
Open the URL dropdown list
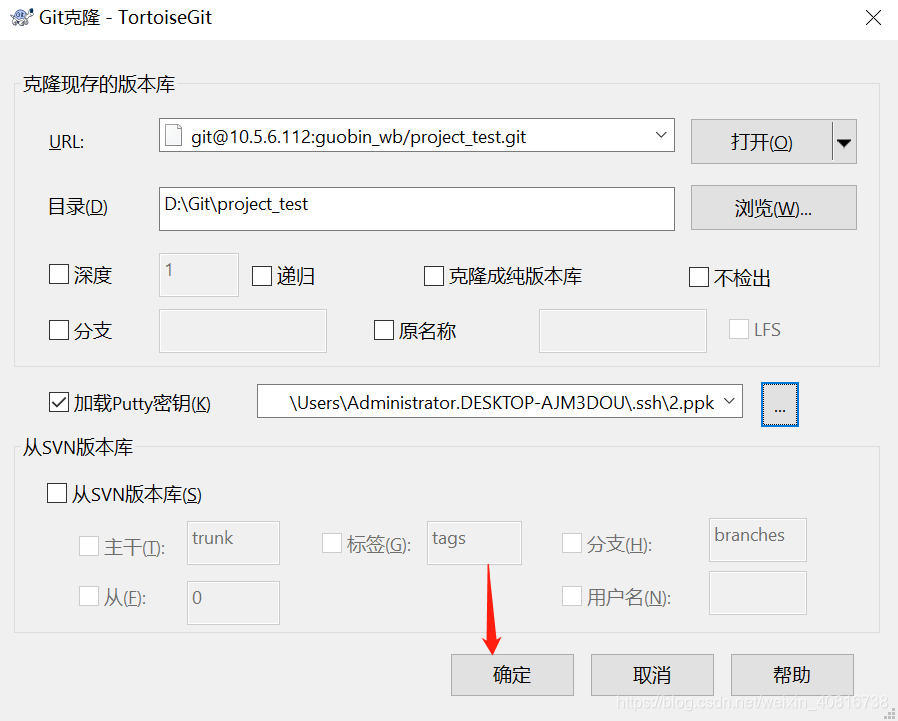click(x=660, y=136)
